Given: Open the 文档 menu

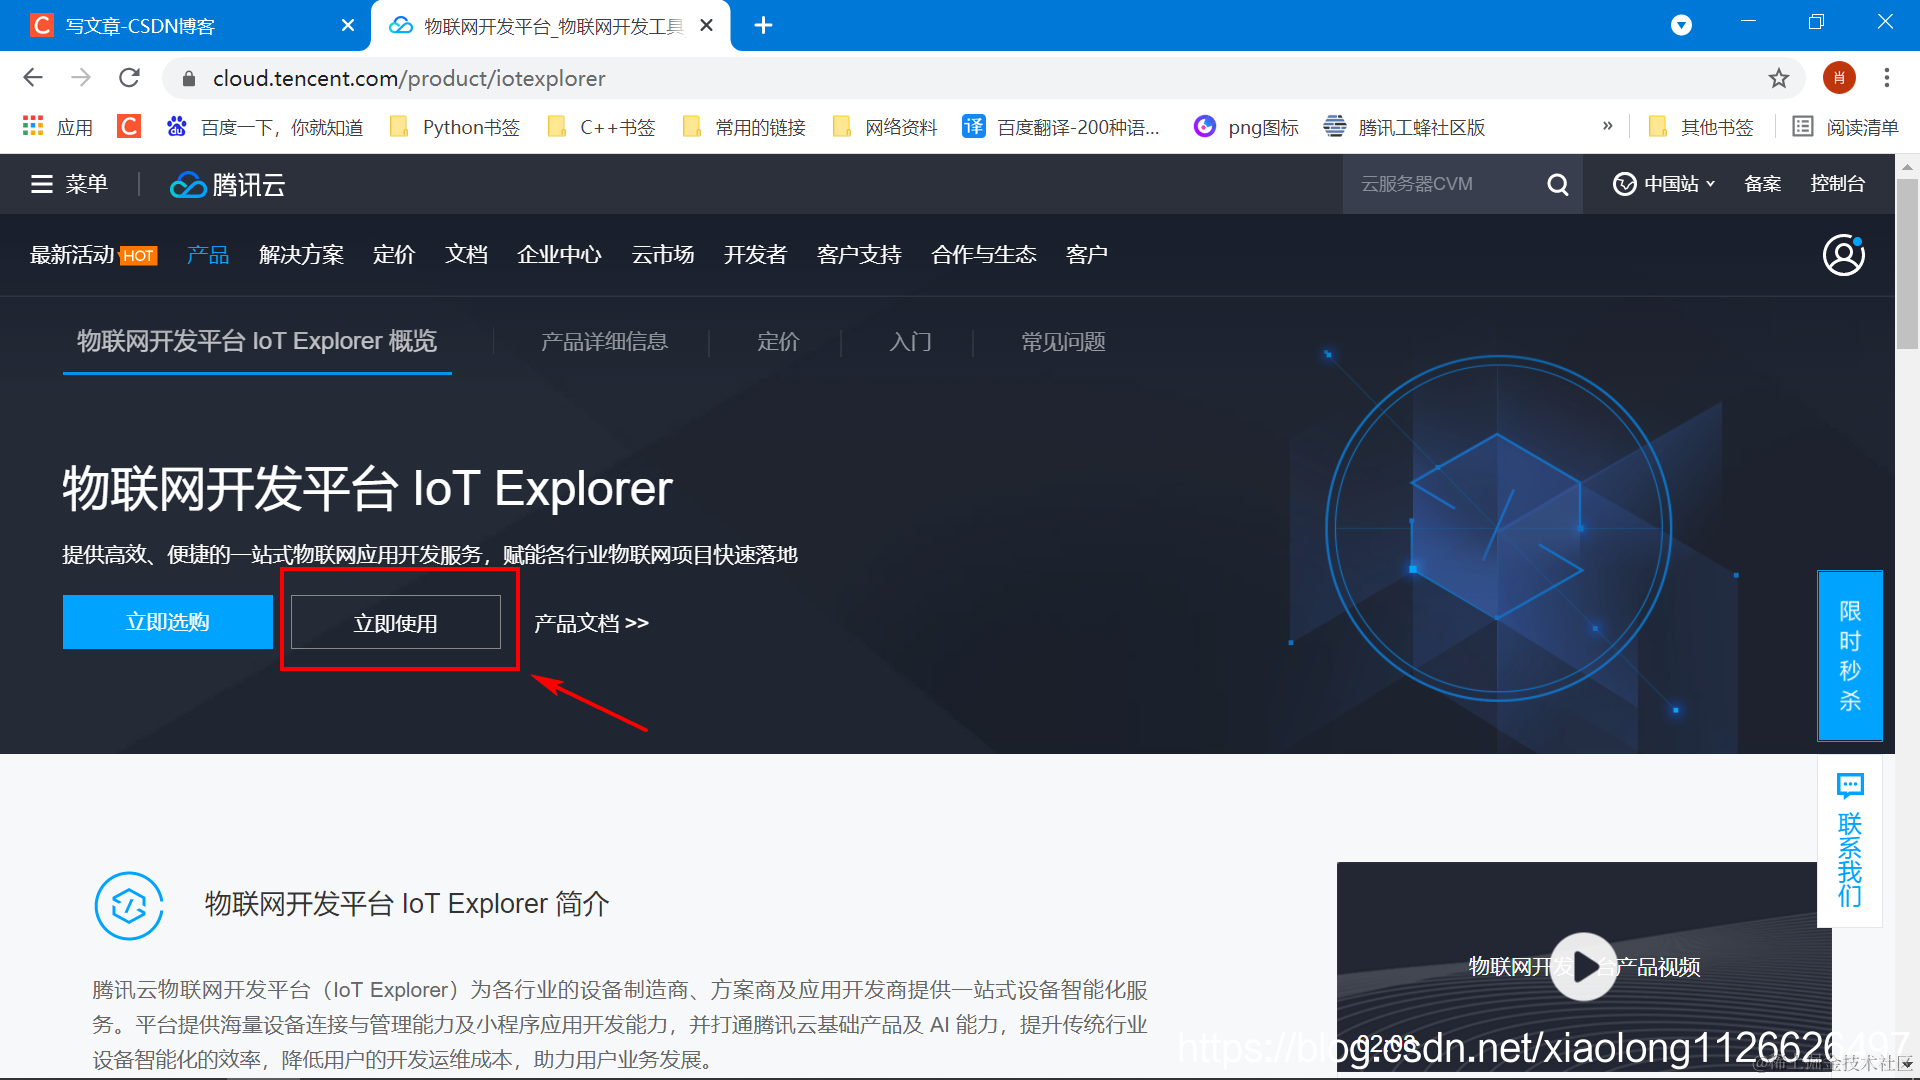Looking at the screenshot, I should (466, 255).
